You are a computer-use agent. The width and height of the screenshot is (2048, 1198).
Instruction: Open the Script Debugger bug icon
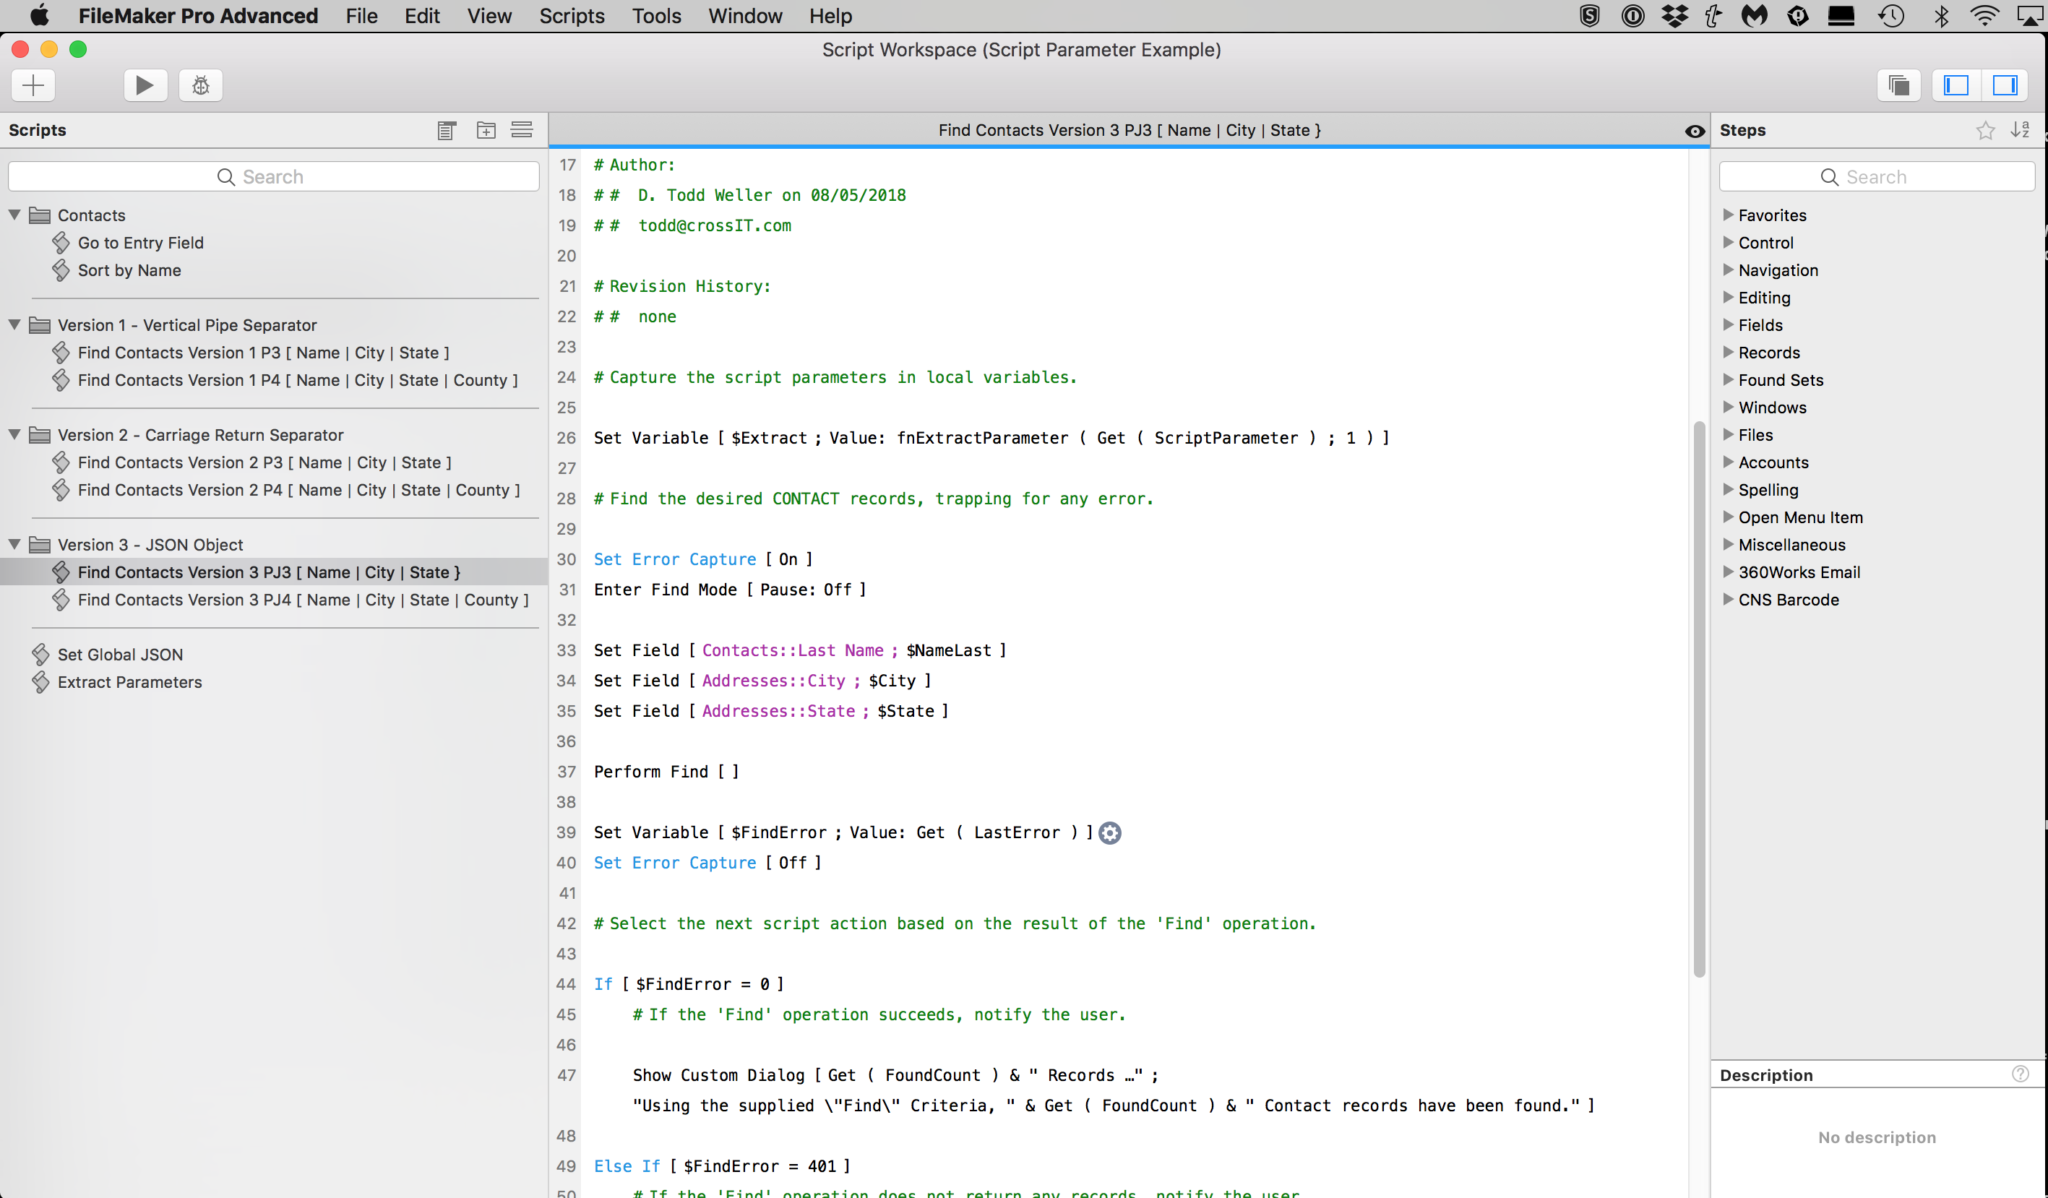[200, 85]
